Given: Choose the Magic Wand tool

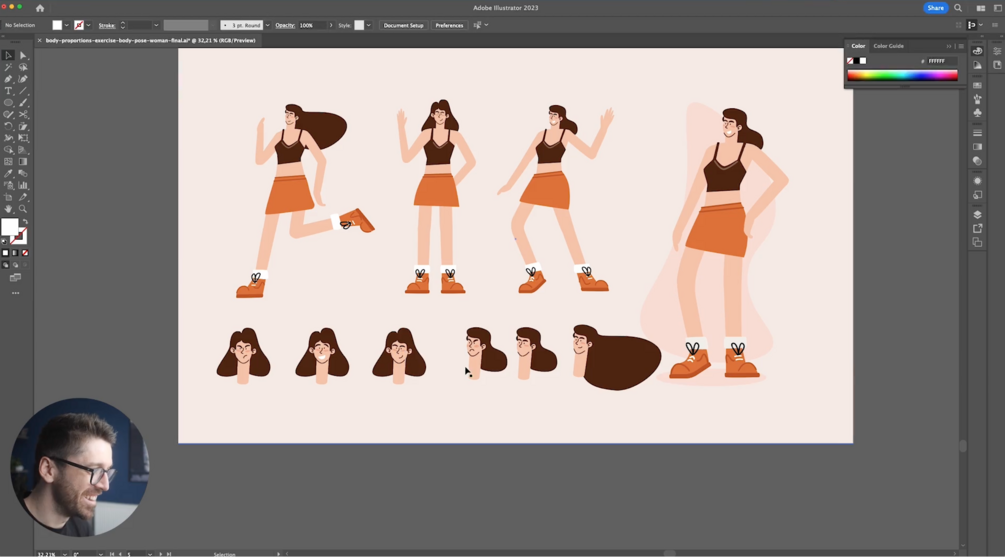Looking at the screenshot, I should [x=8, y=67].
